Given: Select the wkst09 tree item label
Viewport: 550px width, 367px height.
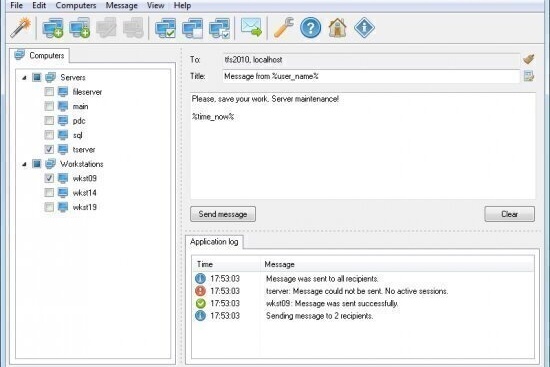Looking at the screenshot, I should [85, 178].
